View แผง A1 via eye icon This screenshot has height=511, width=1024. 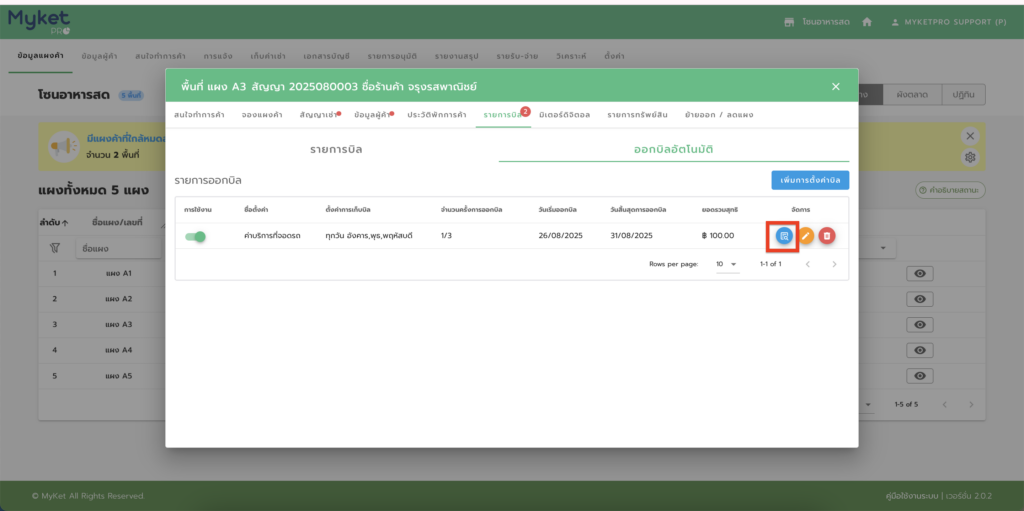[920, 273]
